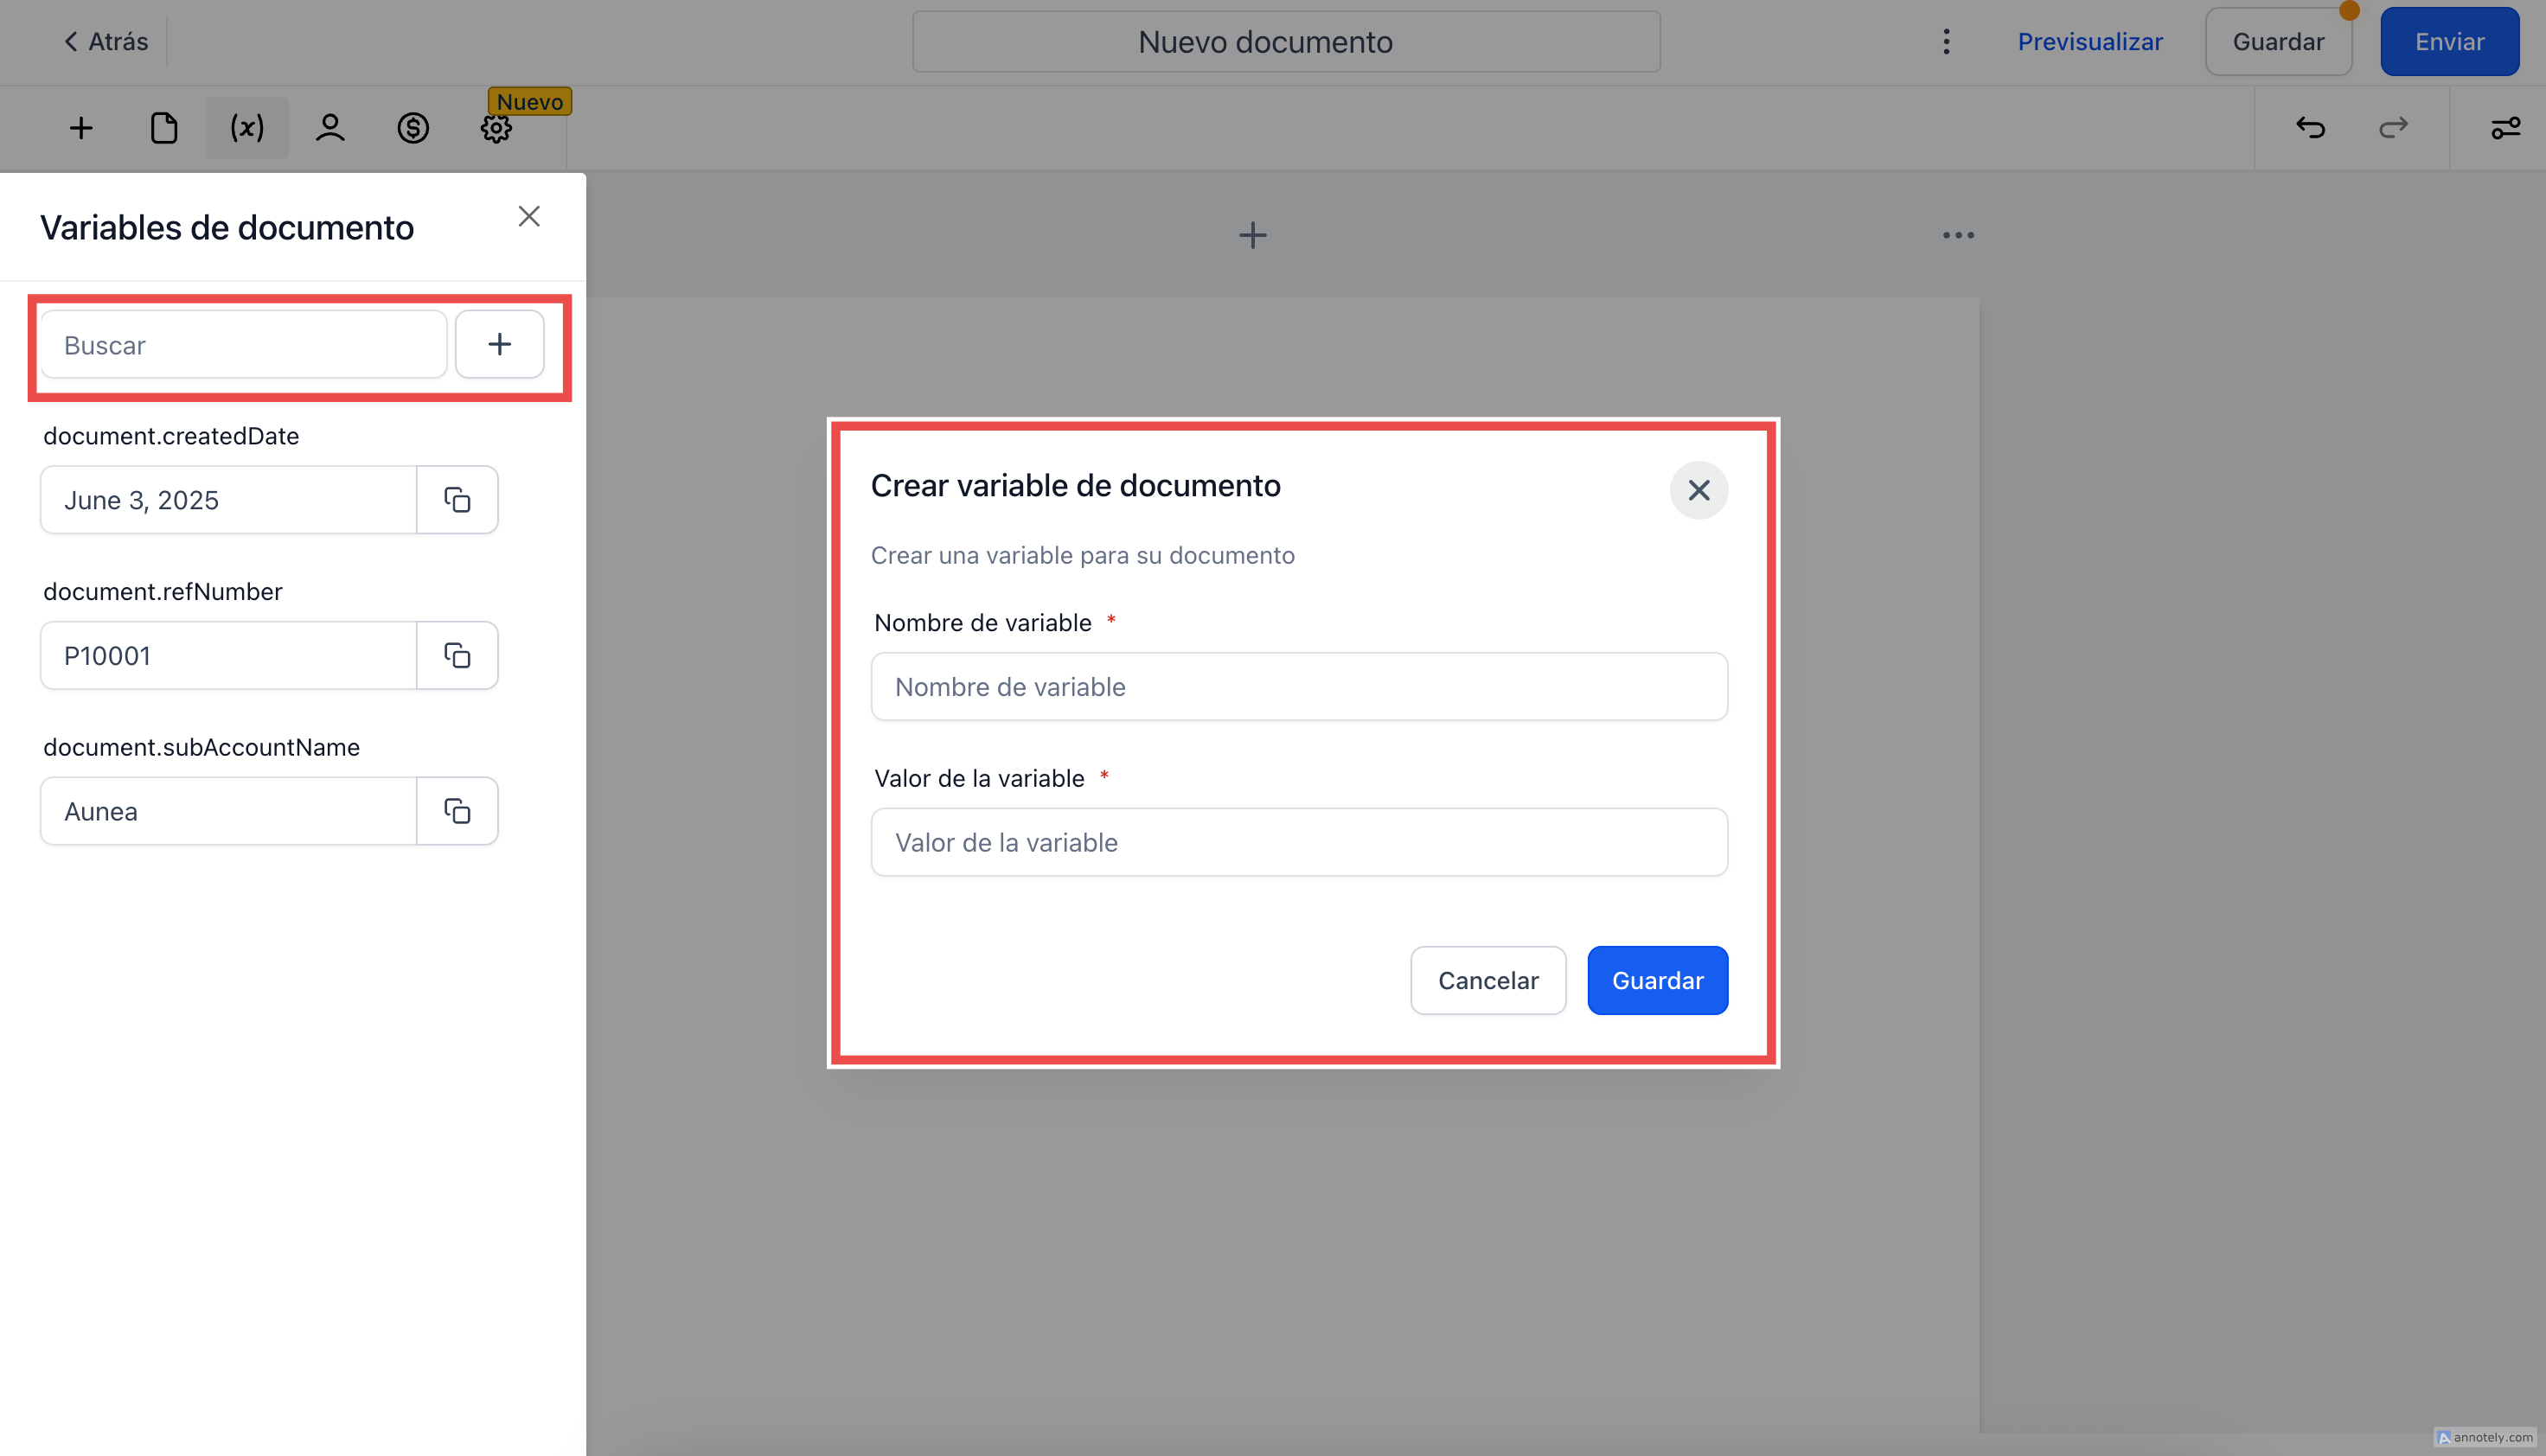Go back using Atrás

106,42
